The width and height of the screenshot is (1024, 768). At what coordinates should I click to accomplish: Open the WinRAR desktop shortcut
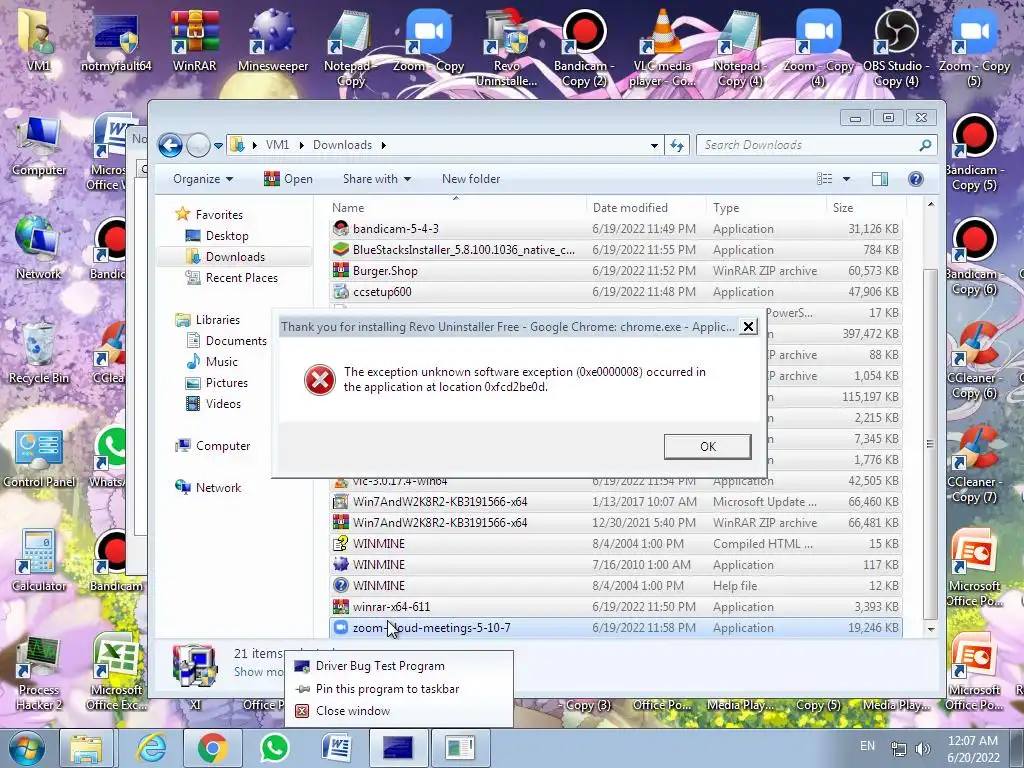pyautogui.click(x=195, y=39)
